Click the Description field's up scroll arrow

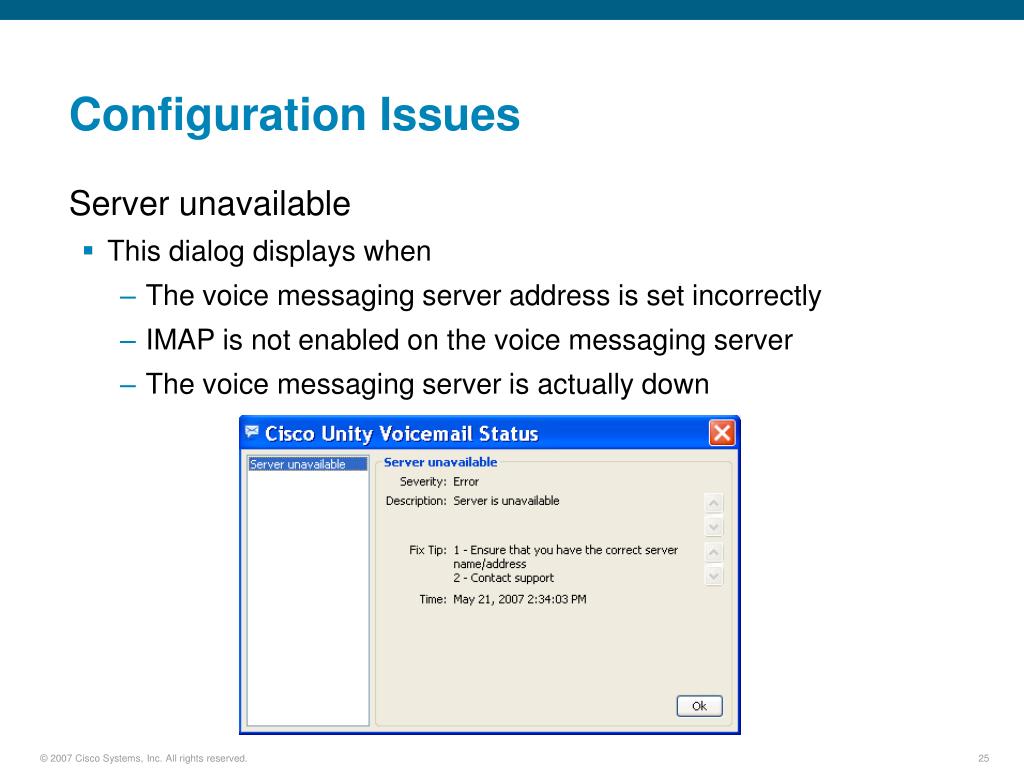pyautogui.click(x=714, y=504)
